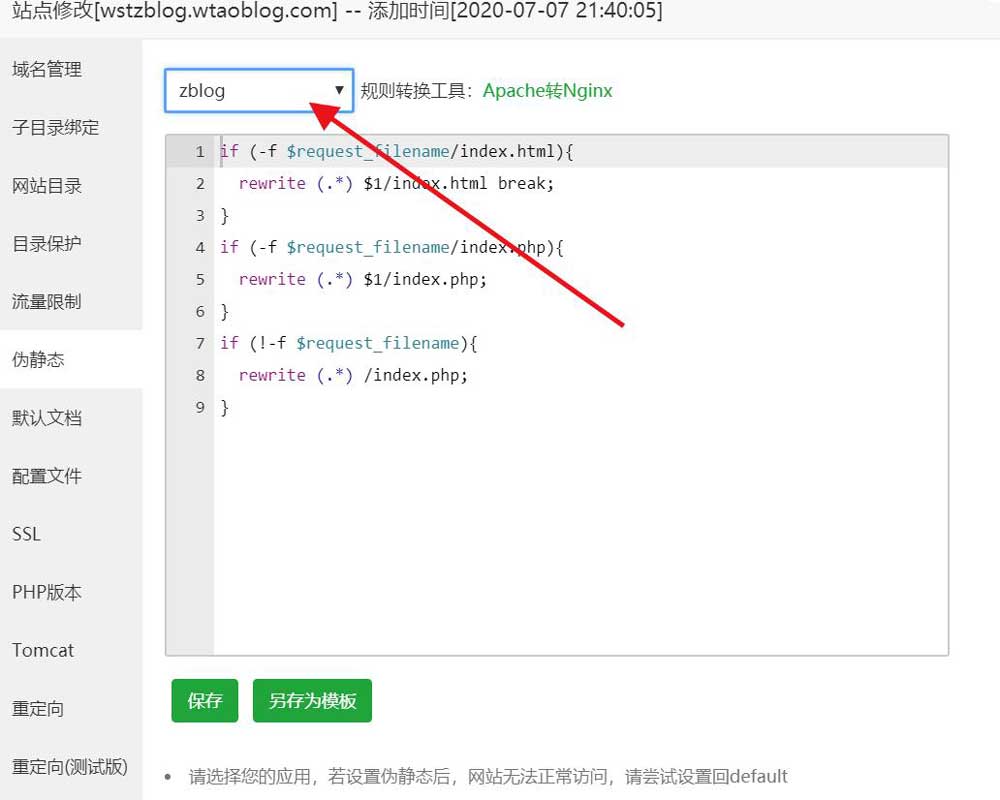Open the Tomcat tab
Screen dimensions: 1000x800
(43, 650)
